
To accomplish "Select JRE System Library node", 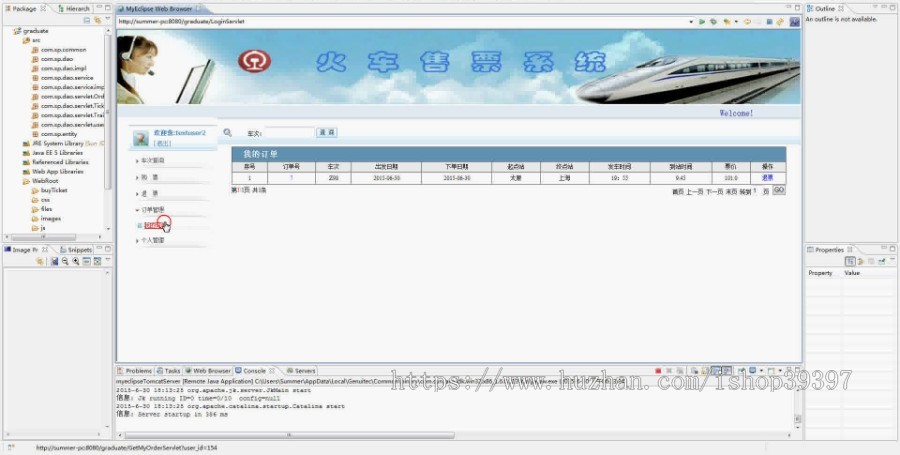I will (x=63, y=143).
